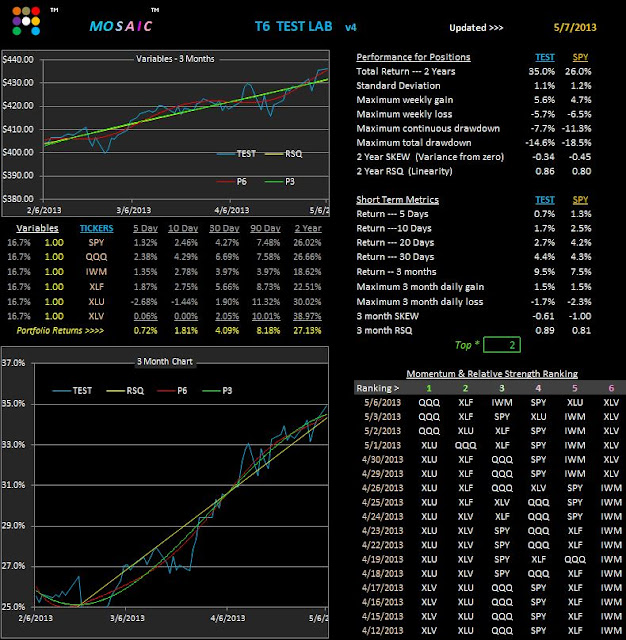Click 'Momentum & Relative Strength Ranking' heading

(492, 373)
